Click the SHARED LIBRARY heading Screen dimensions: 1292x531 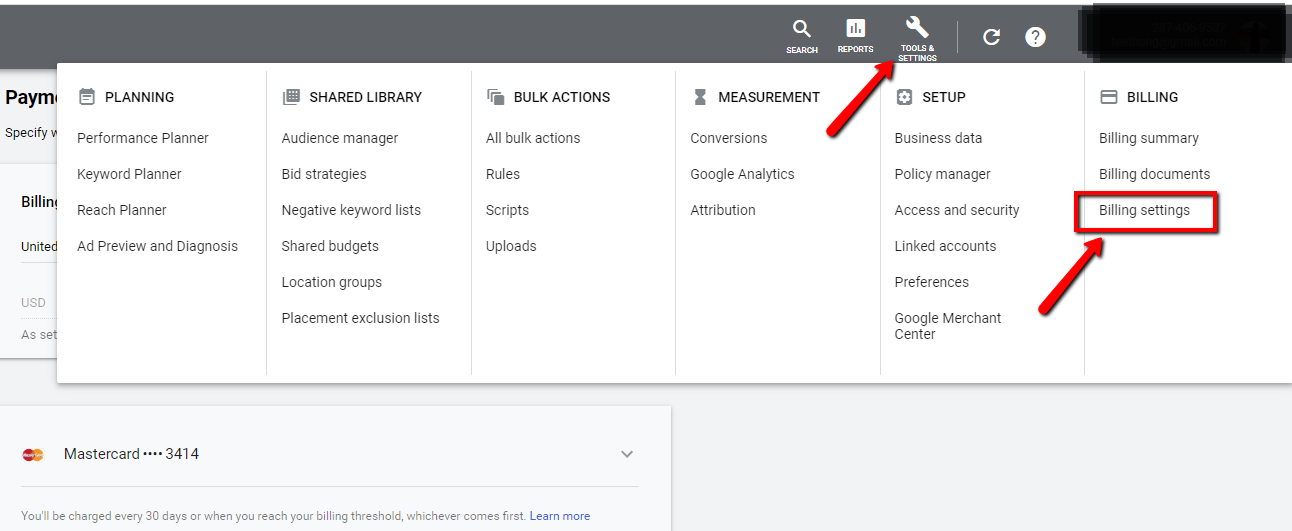(366, 97)
